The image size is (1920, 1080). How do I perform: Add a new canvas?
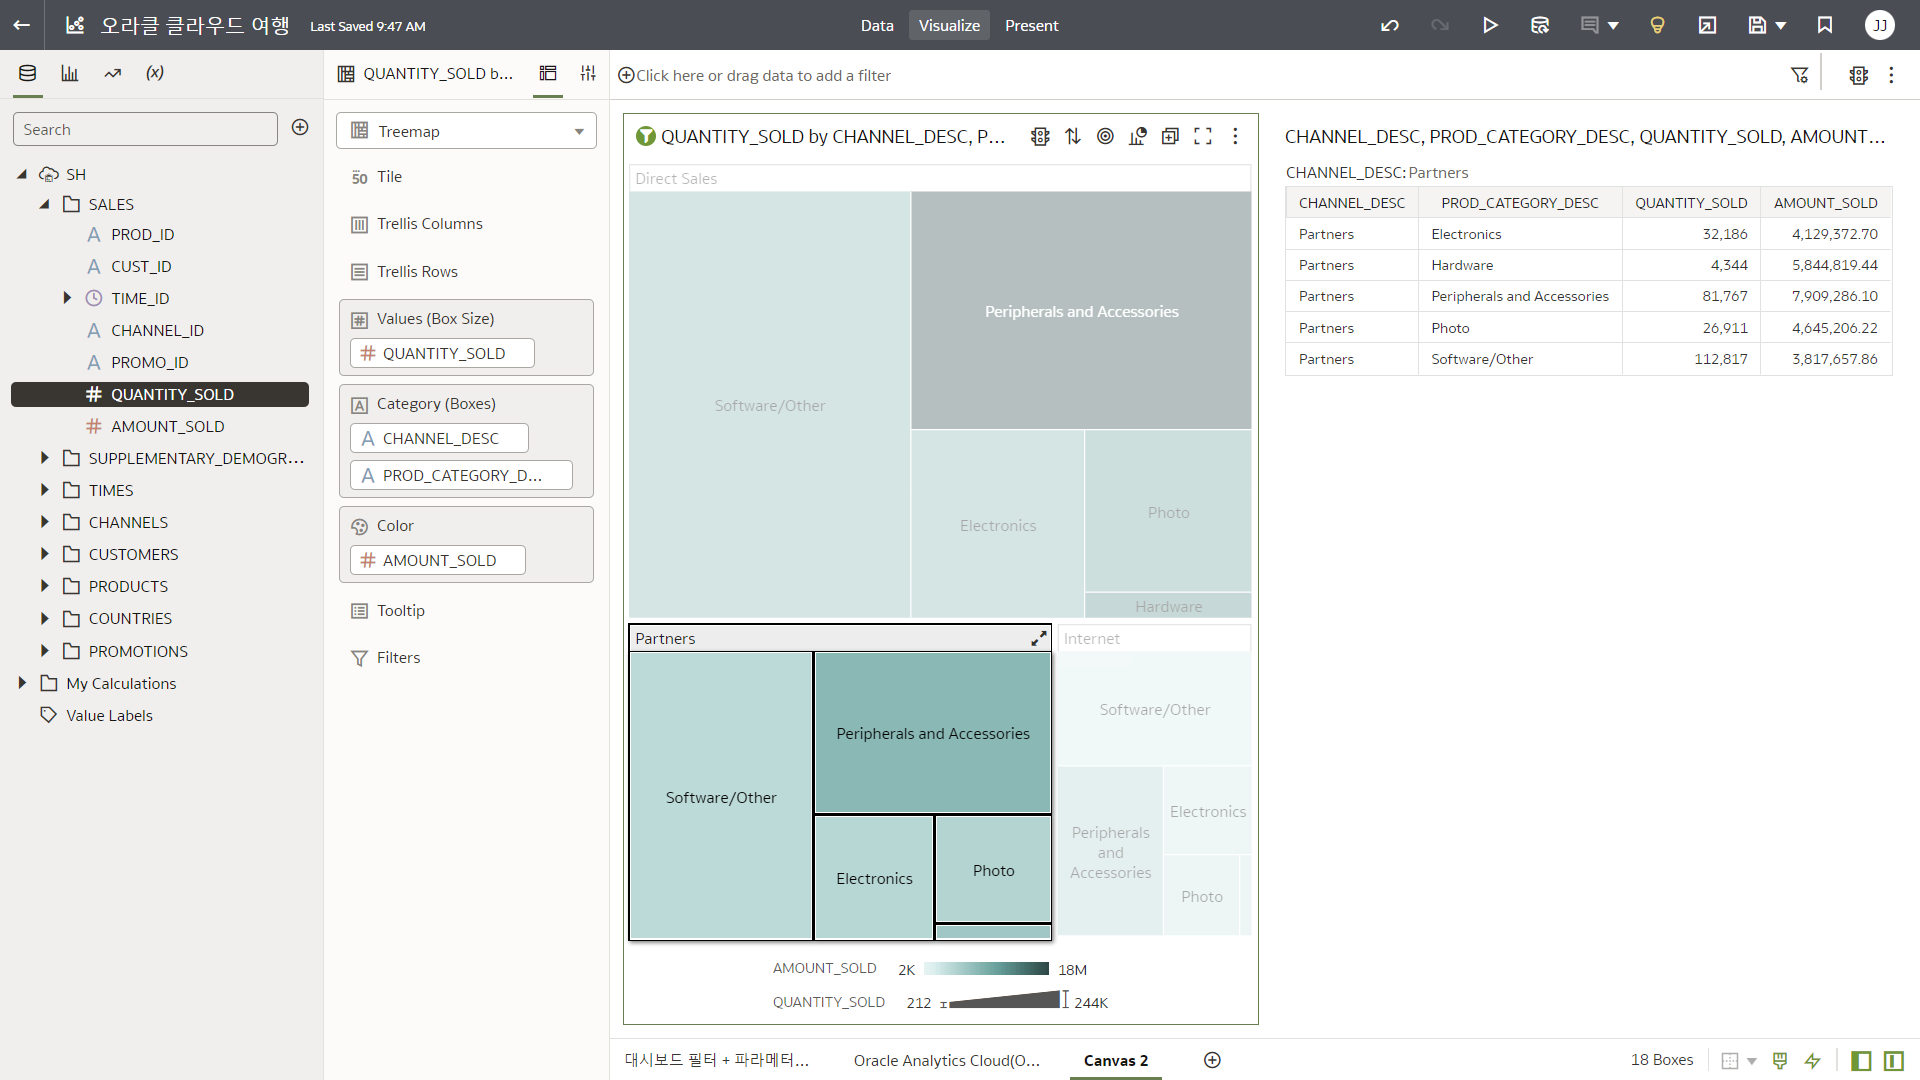pyautogui.click(x=1212, y=1060)
